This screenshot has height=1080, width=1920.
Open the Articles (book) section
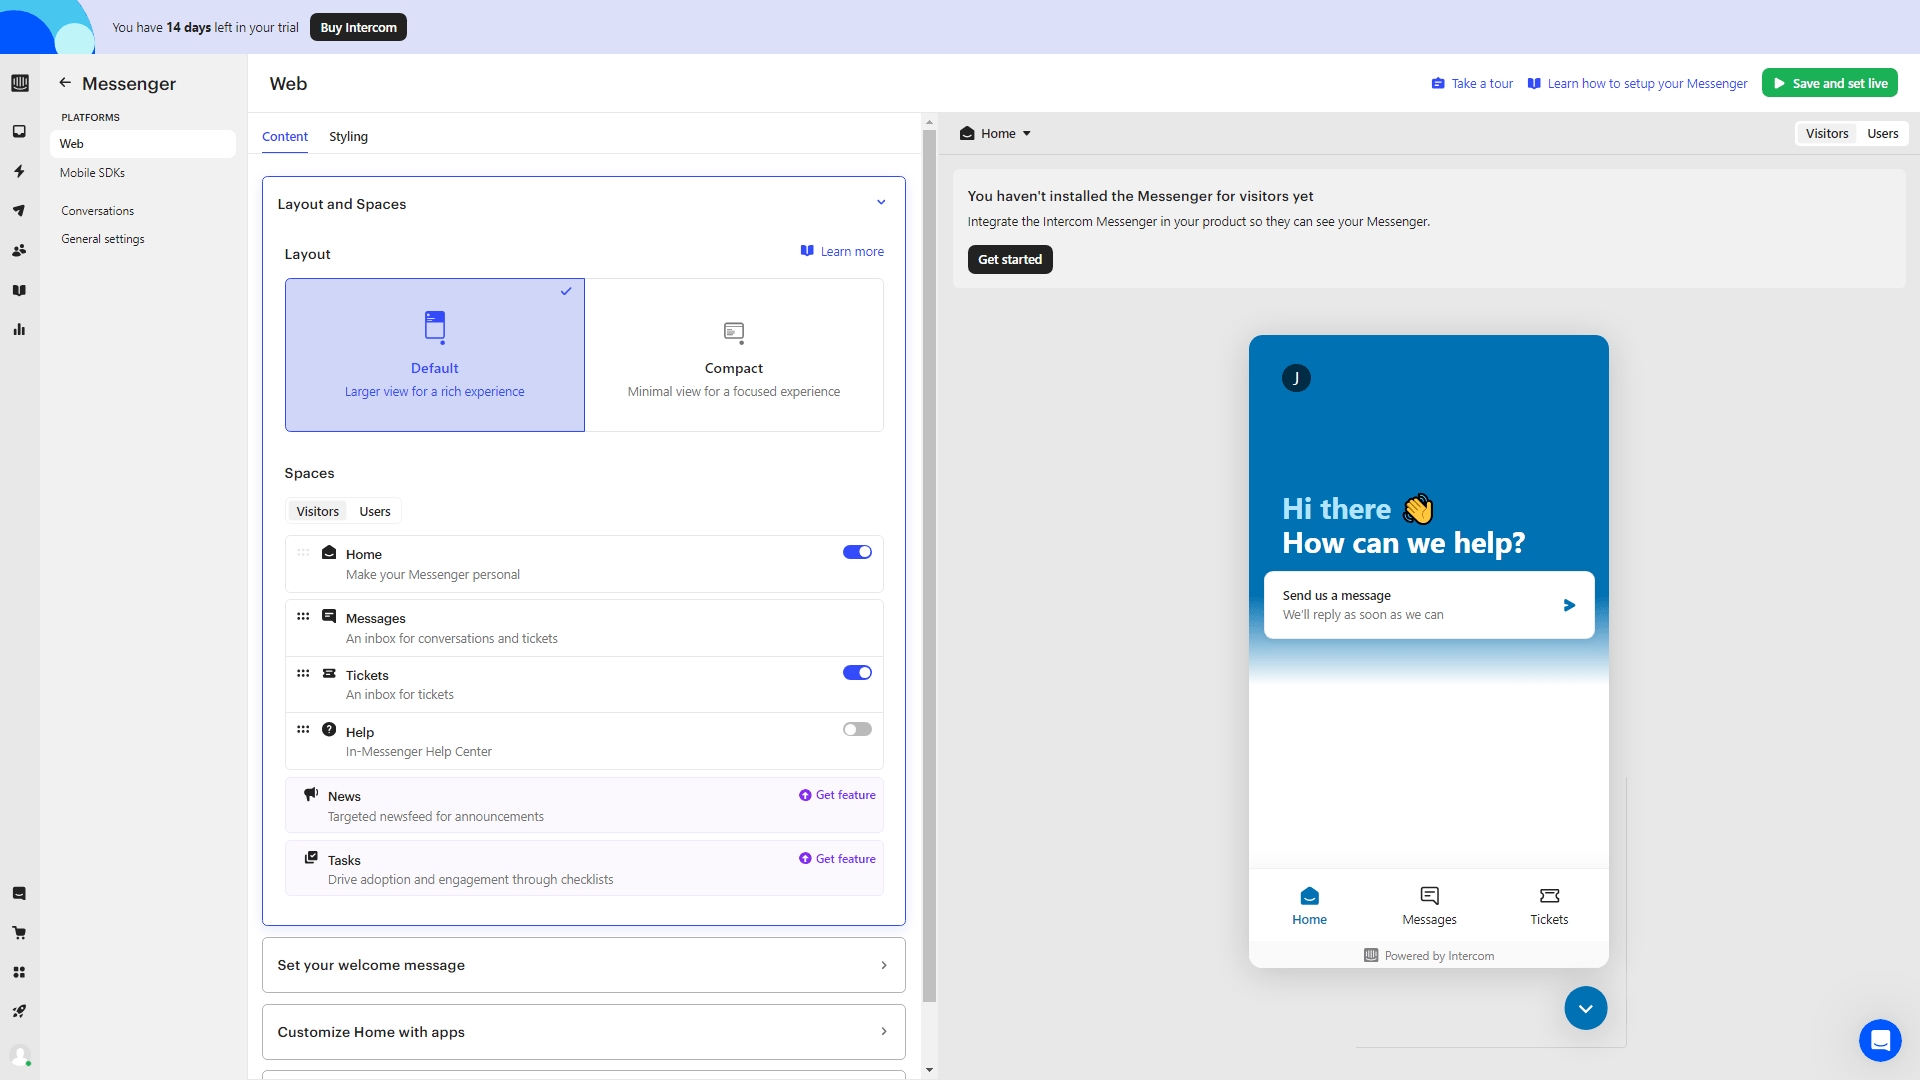pyautogui.click(x=19, y=290)
